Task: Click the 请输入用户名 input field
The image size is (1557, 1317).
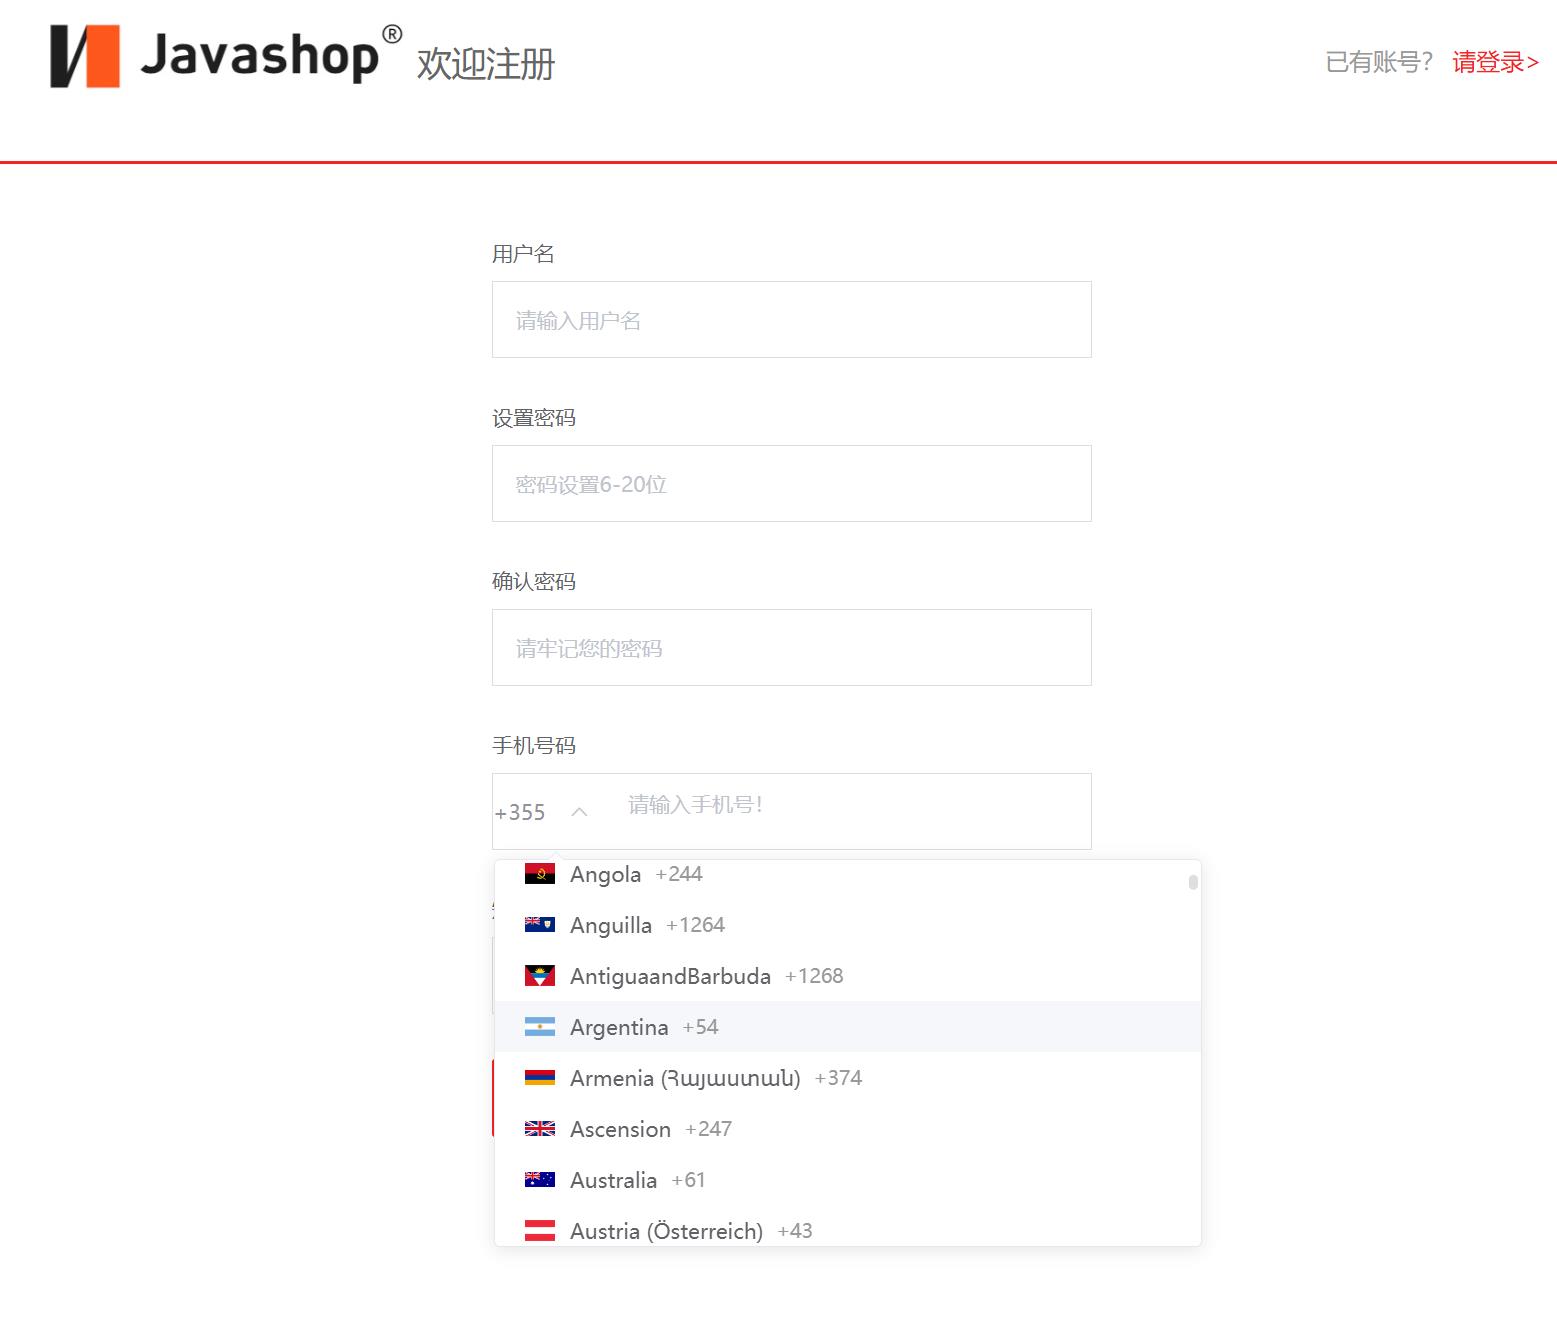Action: pos(790,319)
